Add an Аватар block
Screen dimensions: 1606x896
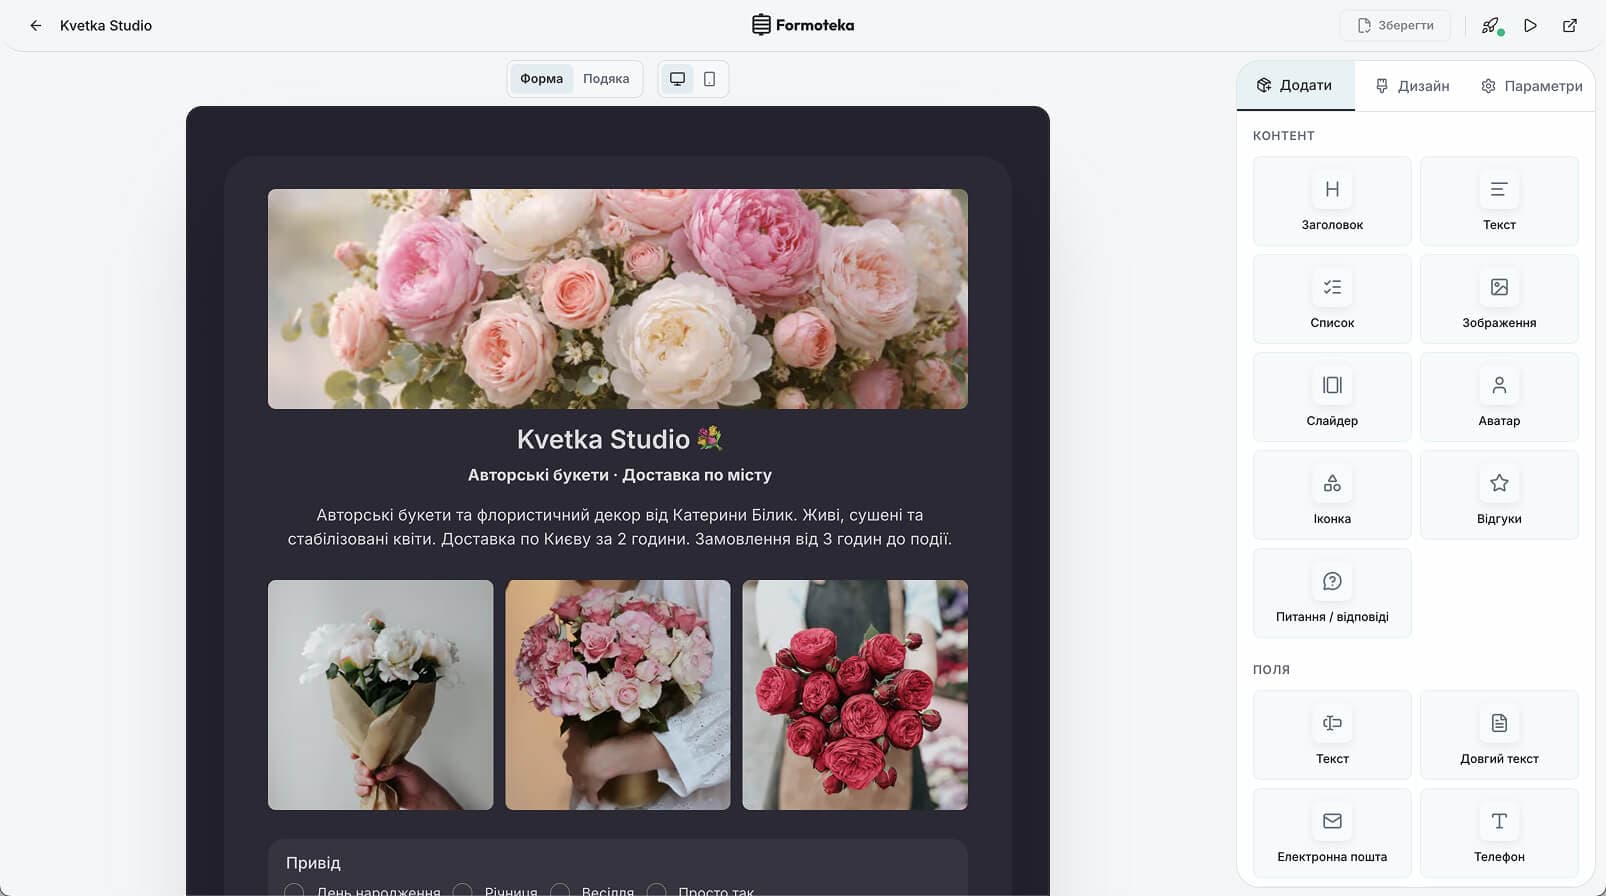coord(1499,397)
